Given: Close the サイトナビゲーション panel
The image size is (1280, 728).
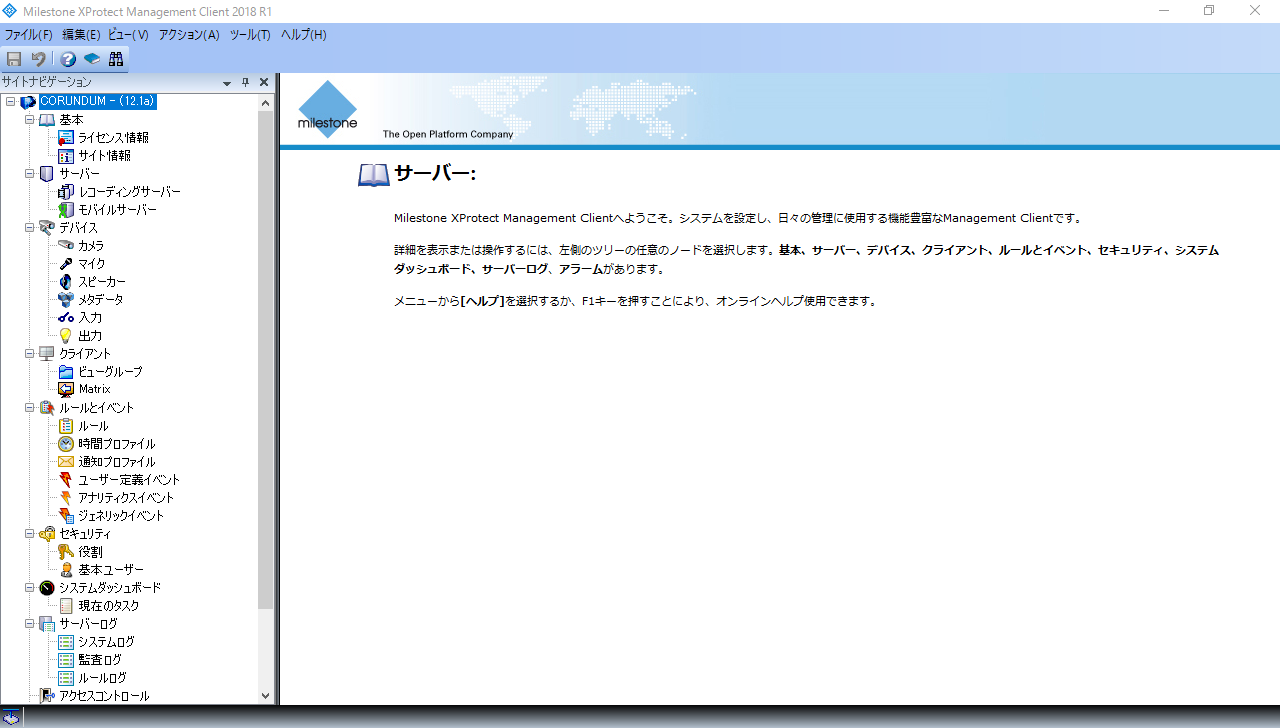Looking at the screenshot, I should [x=264, y=83].
